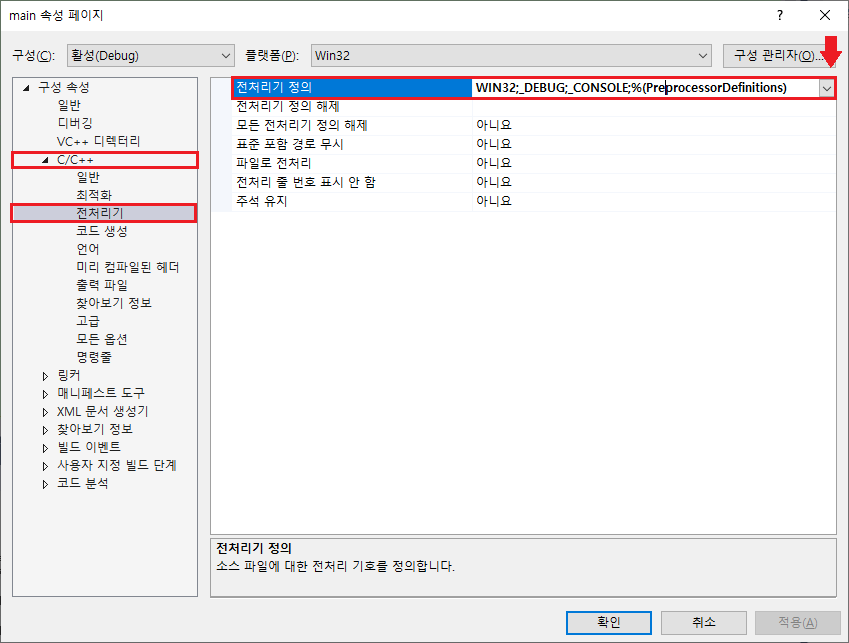849x643 pixels.
Task: Click the 표준 포함 경로 무시 property
Action: (x=290, y=144)
